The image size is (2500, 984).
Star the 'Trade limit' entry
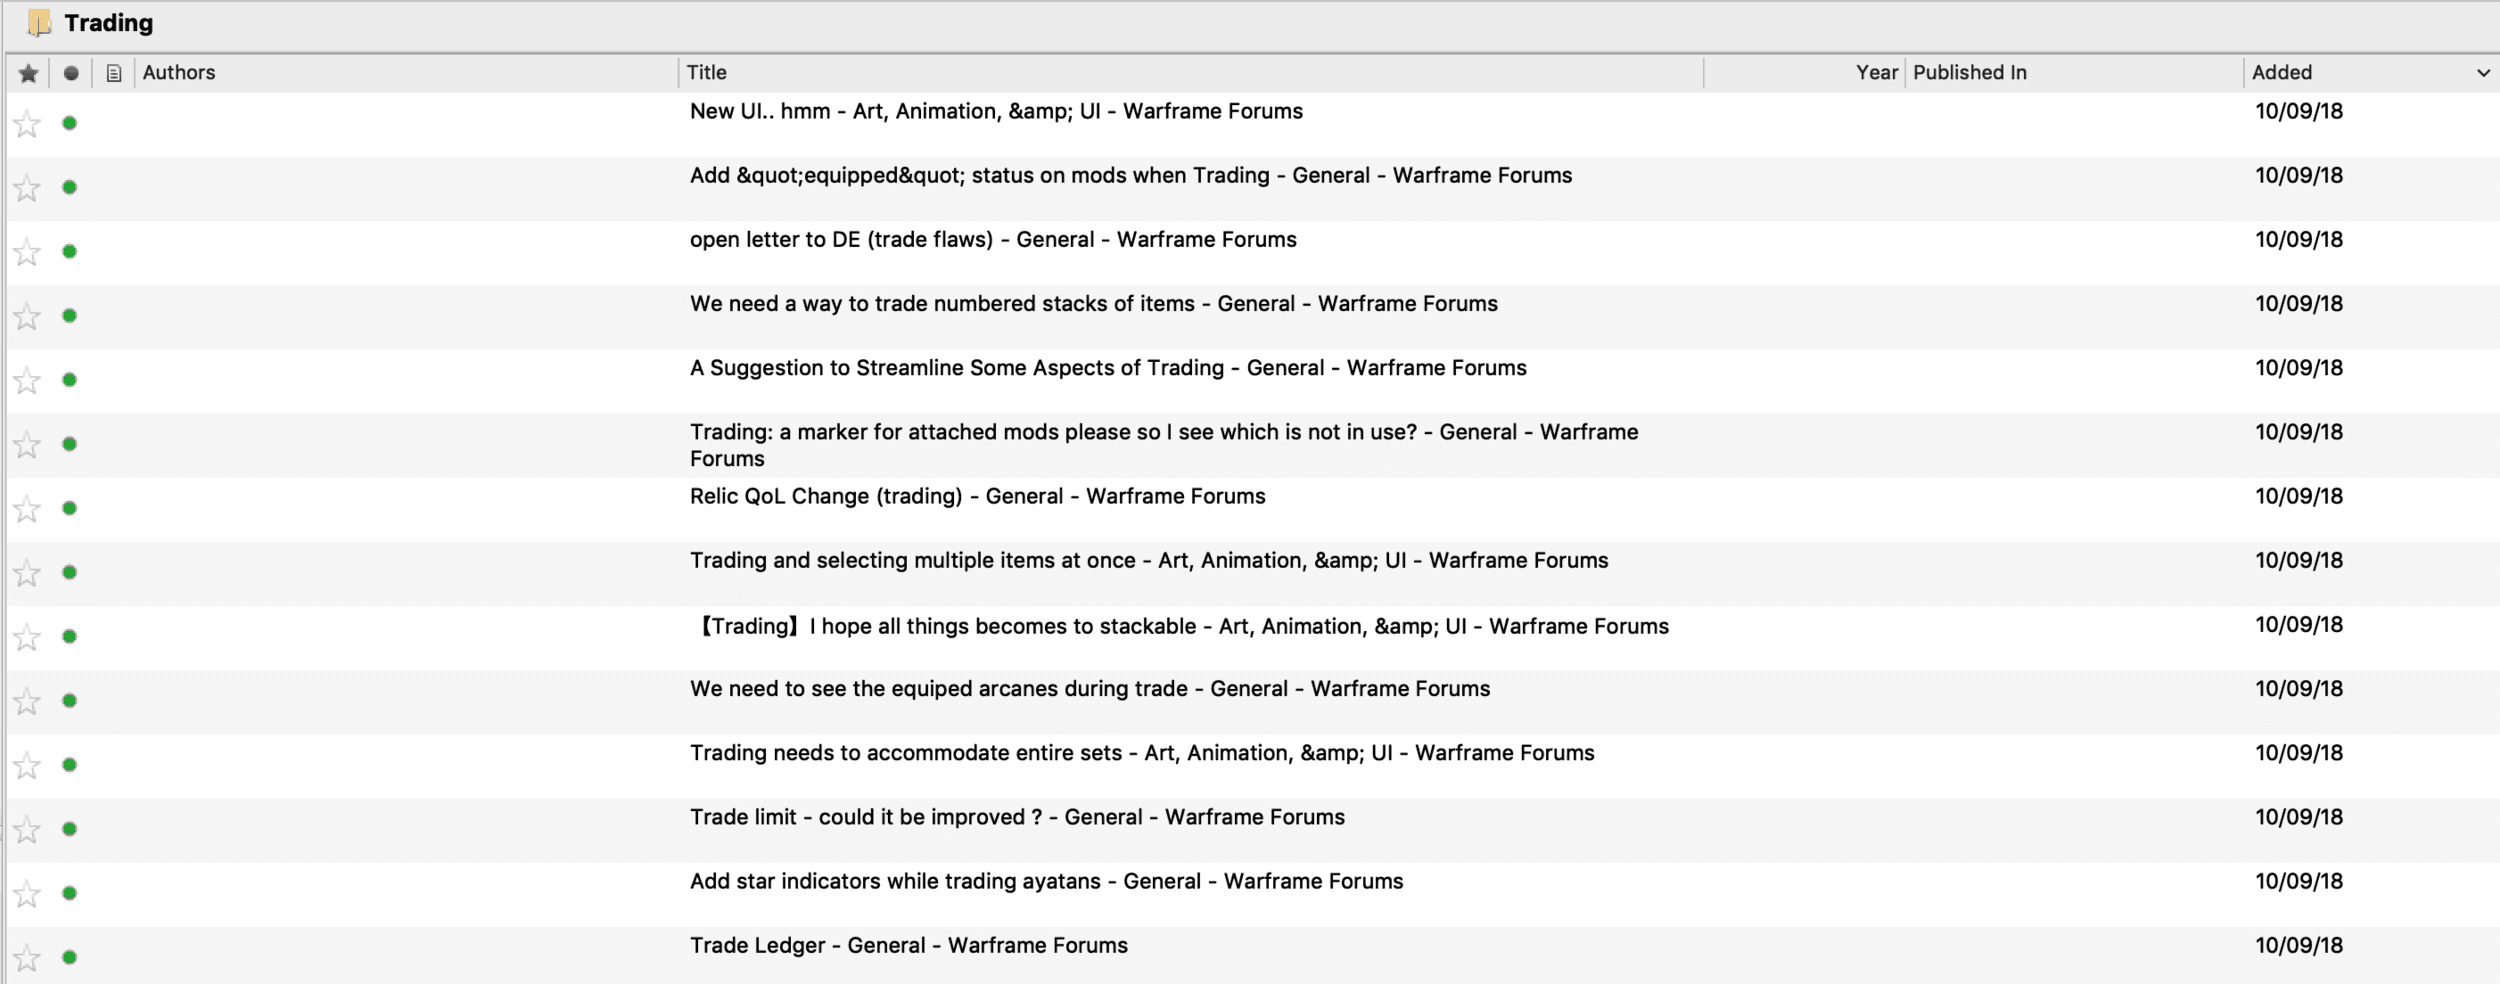coord(27,830)
